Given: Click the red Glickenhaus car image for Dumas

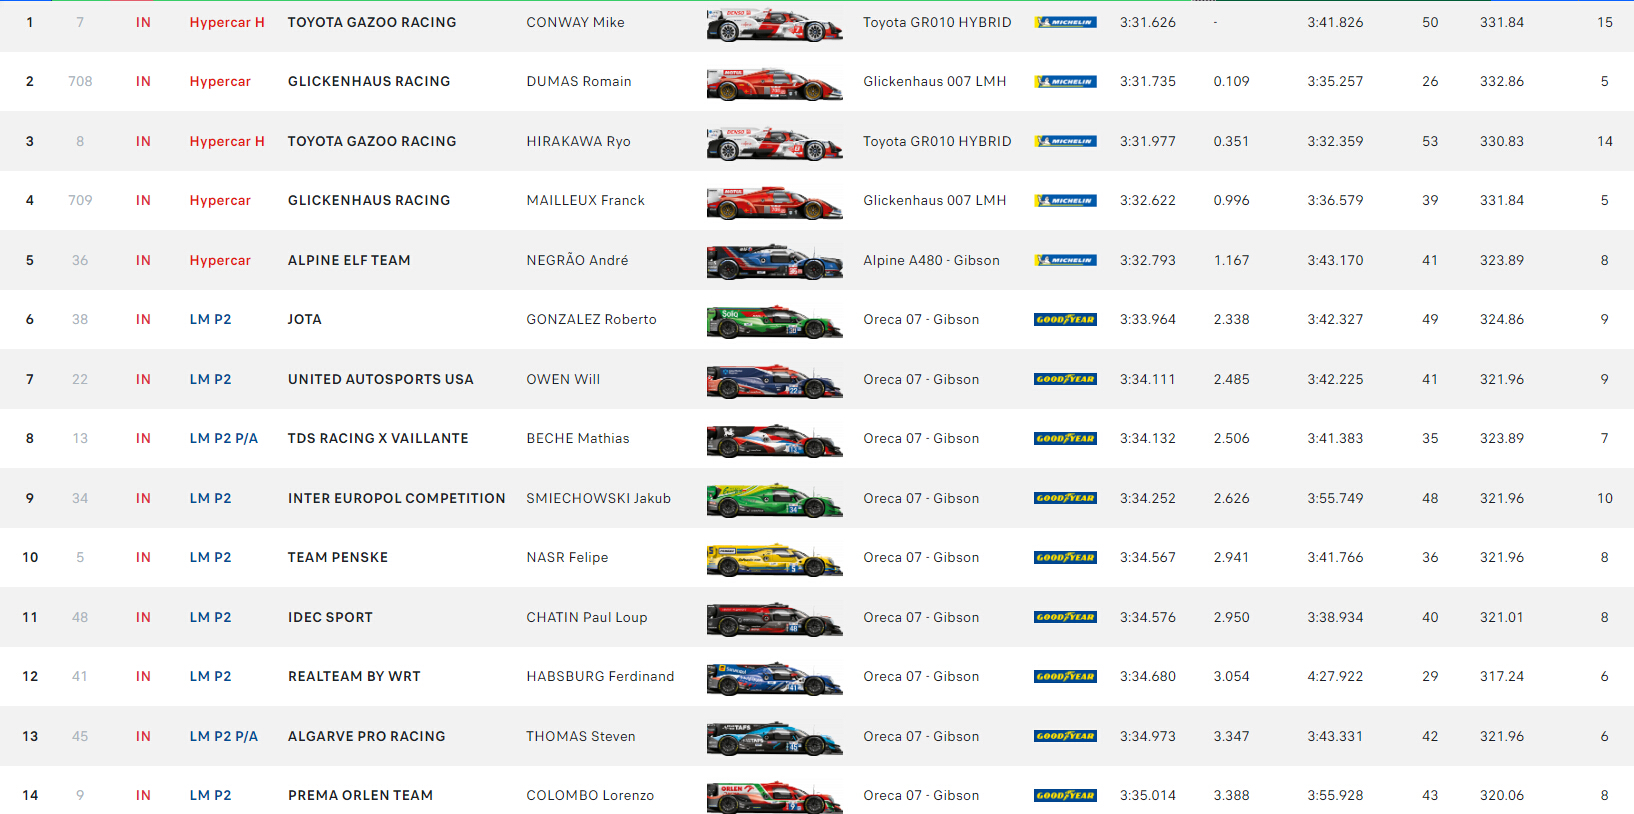Looking at the screenshot, I should 774,83.
